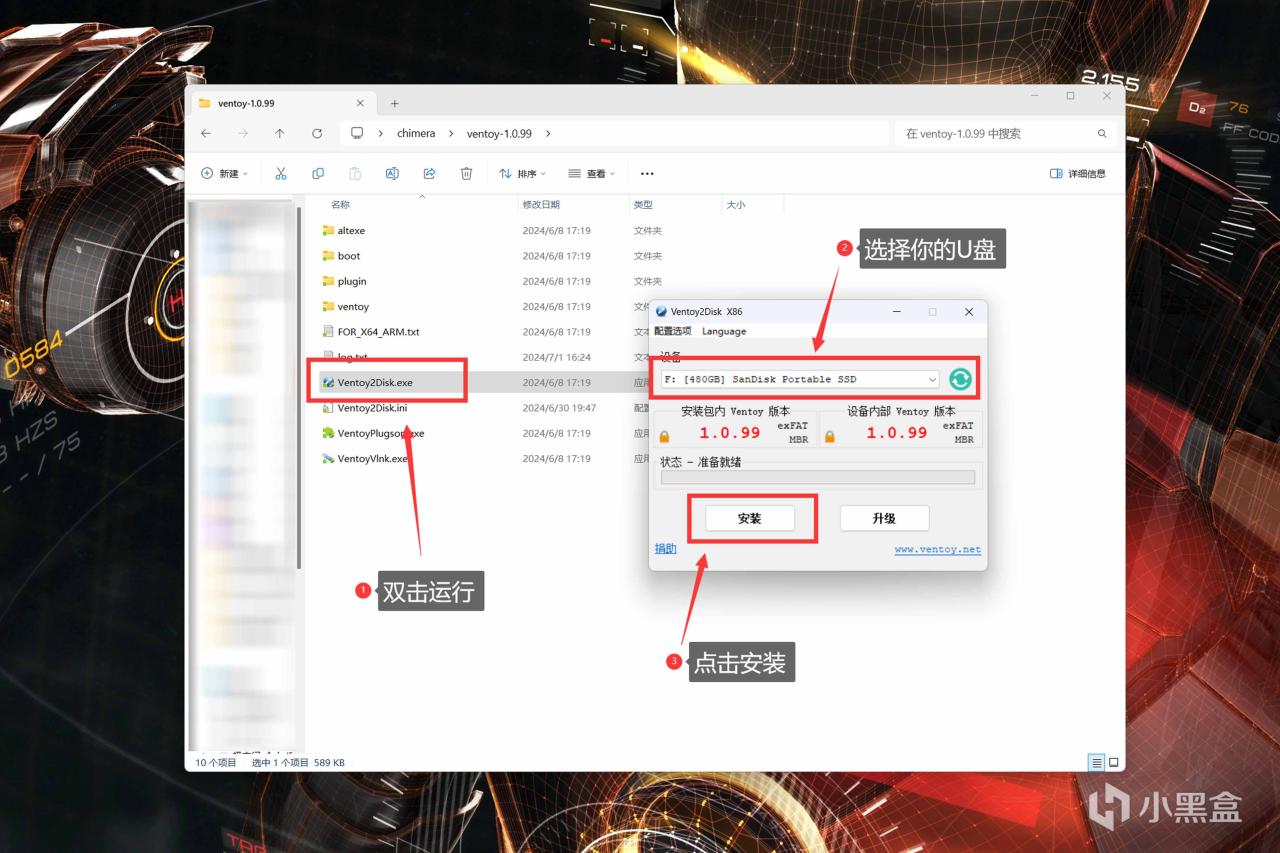
Task: Go up one folder level with up arrow
Action: (280, 133)
